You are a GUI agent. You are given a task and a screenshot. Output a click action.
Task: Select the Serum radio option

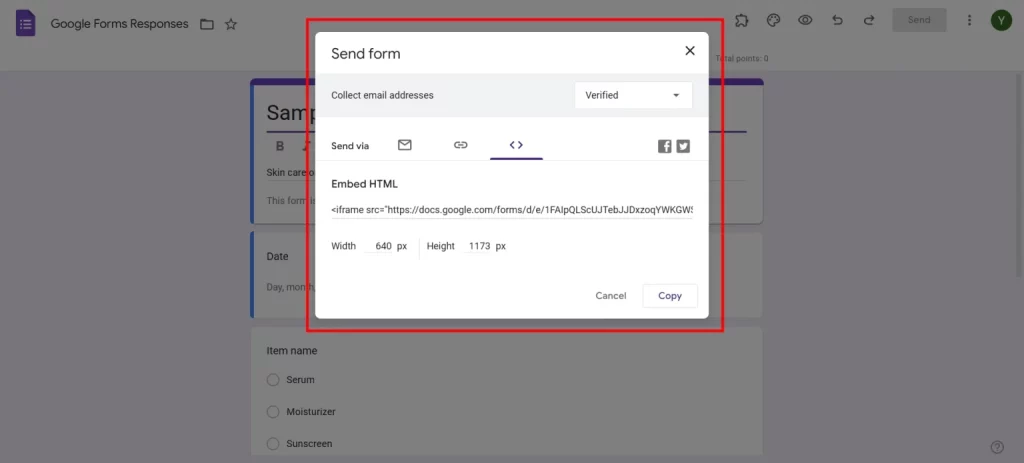point(273,379)
